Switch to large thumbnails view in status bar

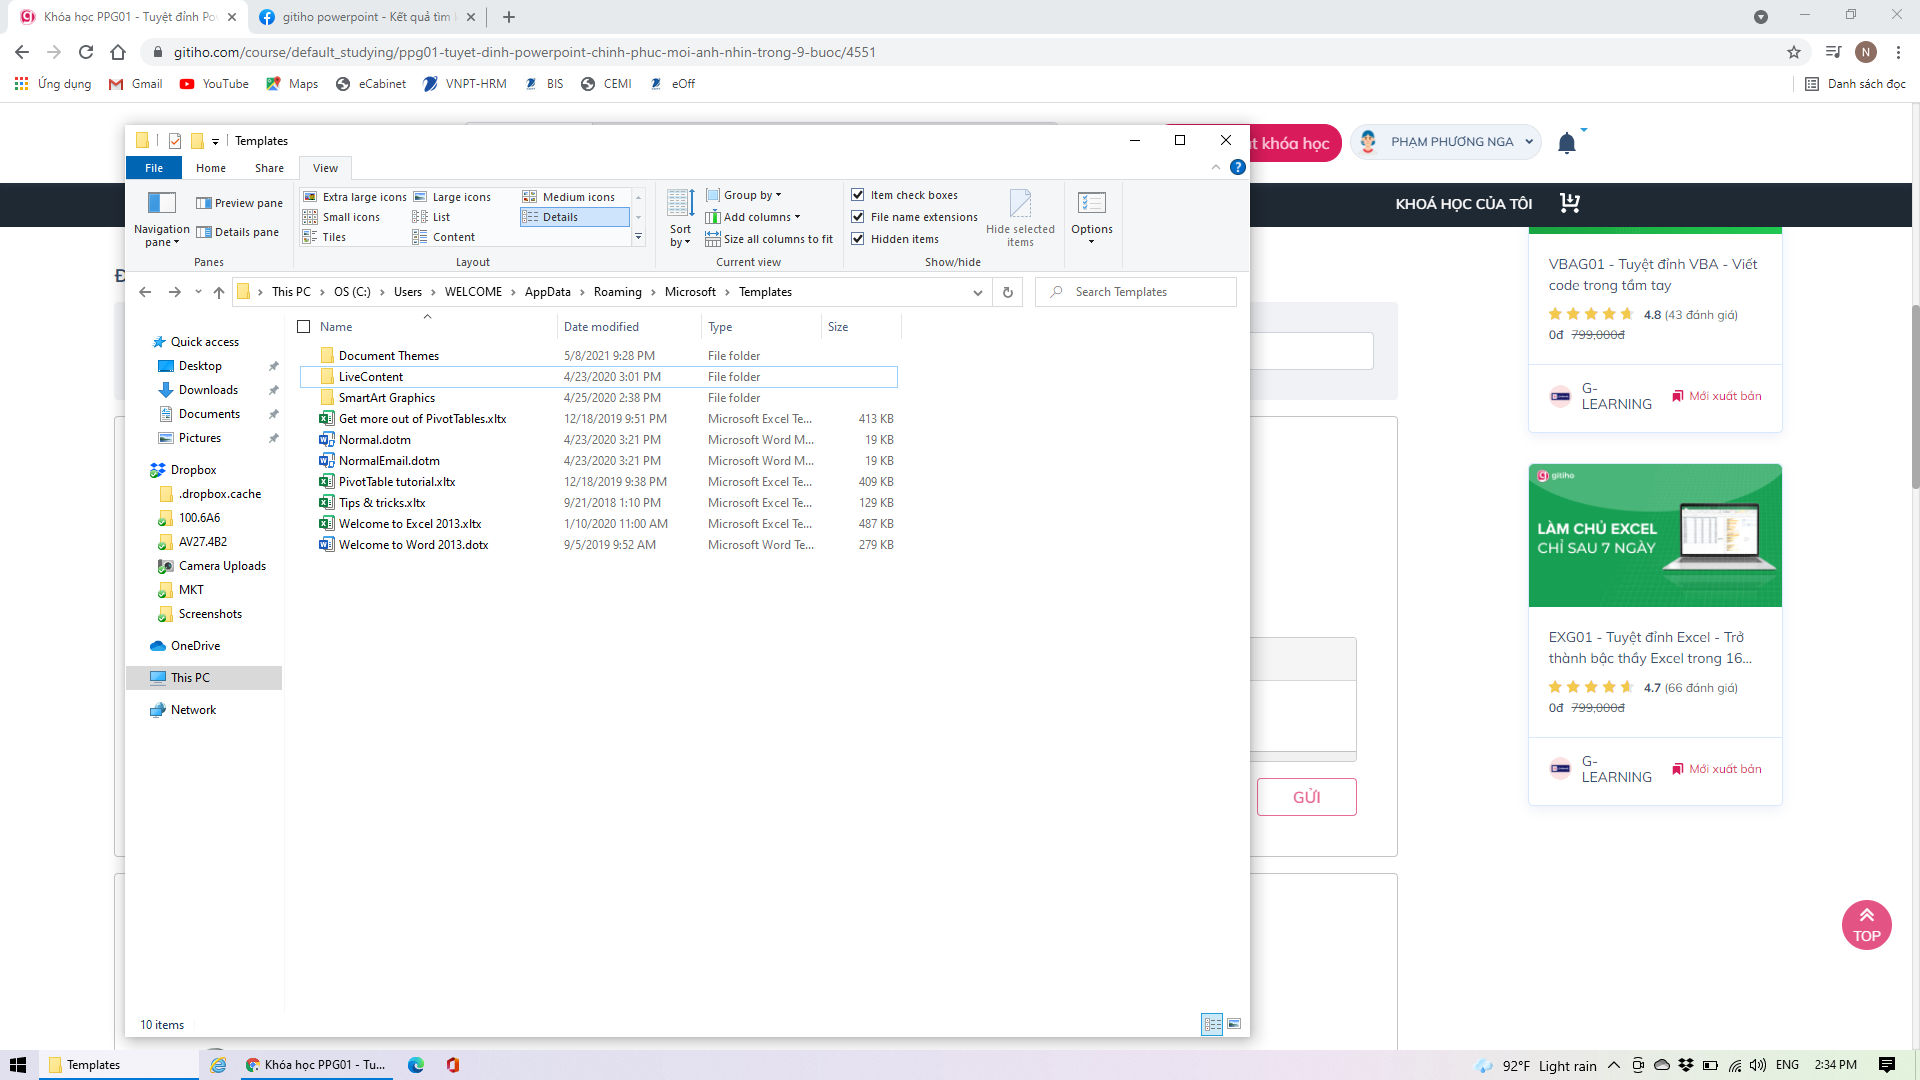(1234, 1024)
